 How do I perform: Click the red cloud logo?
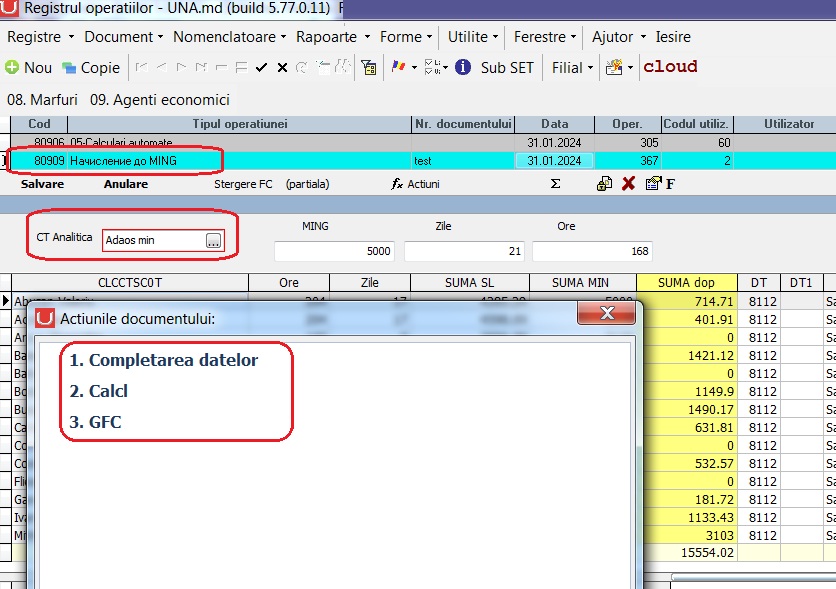670,67
